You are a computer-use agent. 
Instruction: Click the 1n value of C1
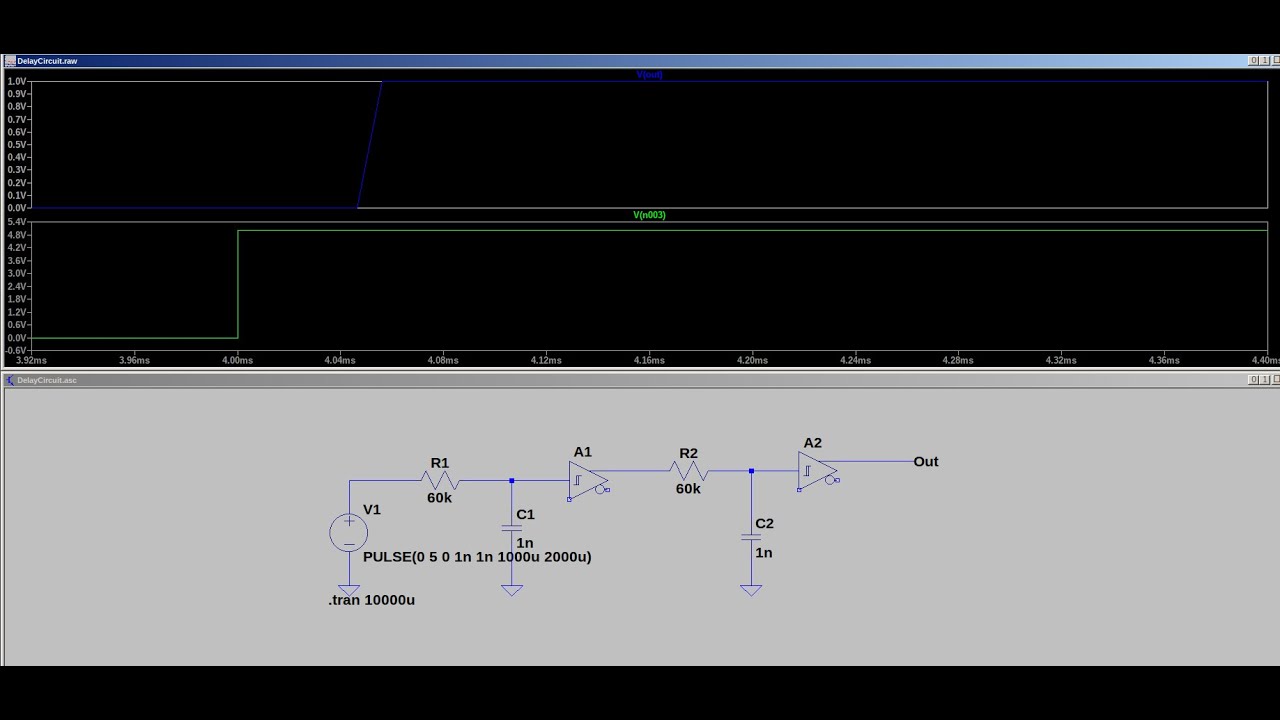pyautogui.click(x=525, y=543)
